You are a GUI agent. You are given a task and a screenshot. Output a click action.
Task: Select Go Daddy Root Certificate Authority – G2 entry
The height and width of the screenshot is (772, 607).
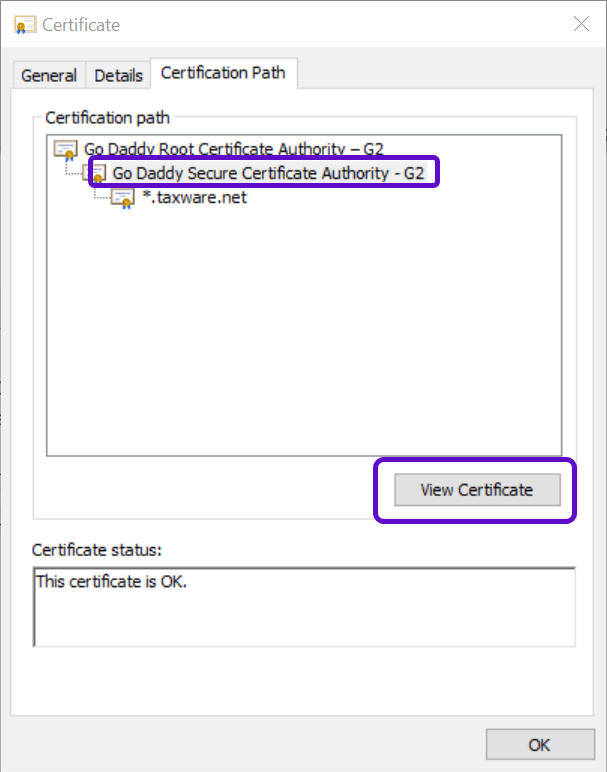pyautogui.click(x=233, y=149)
